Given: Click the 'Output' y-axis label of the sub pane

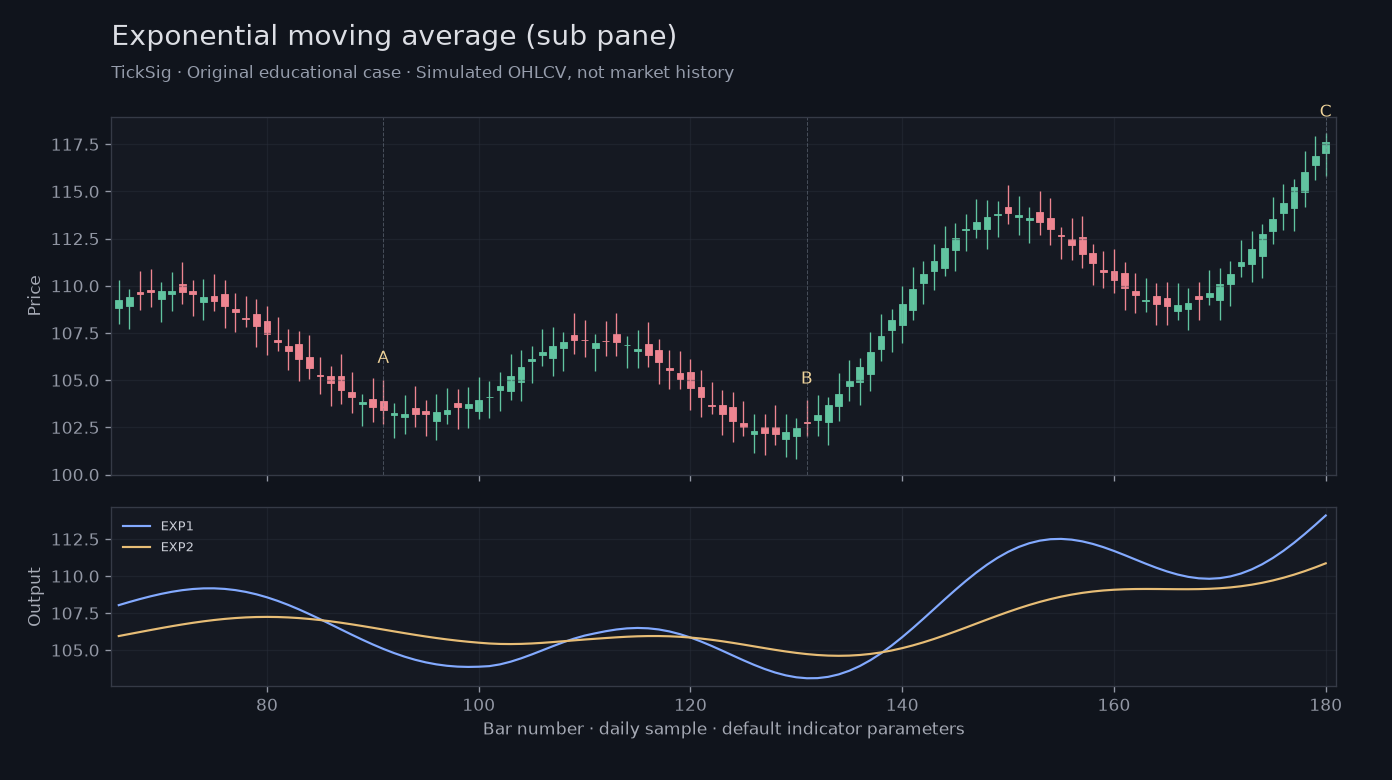Looking at the screenshot, I should (x=35, y=597).
